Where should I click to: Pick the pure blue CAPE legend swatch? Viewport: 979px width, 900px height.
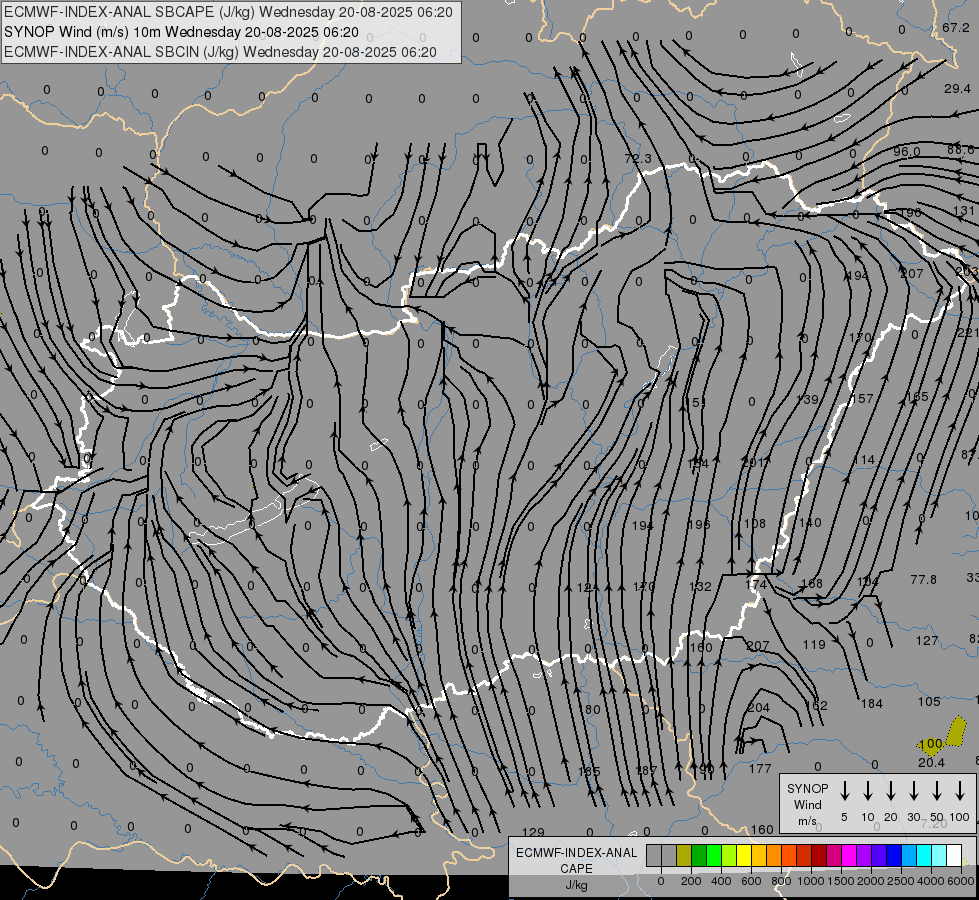(893, 856)
